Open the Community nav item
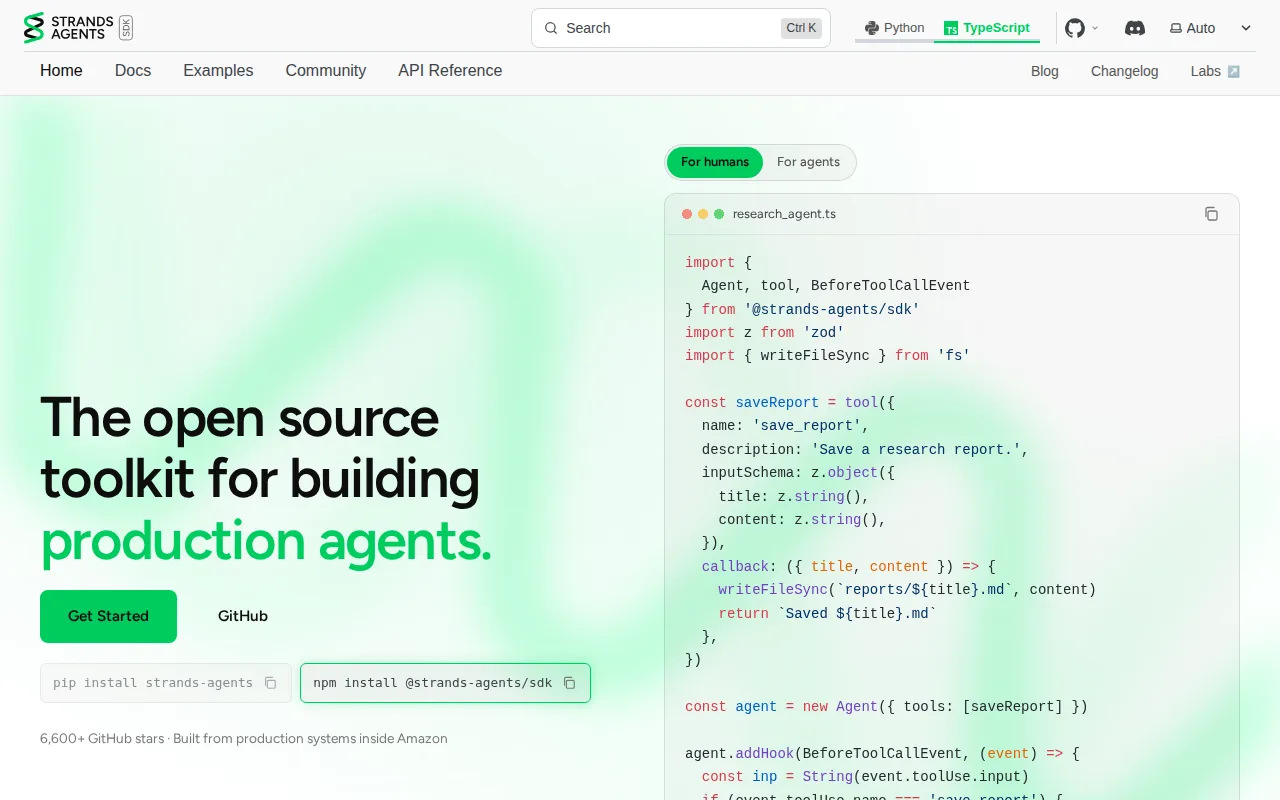Screen dimensions: 1280x800 pyautogui.click(x=326, y=71)
